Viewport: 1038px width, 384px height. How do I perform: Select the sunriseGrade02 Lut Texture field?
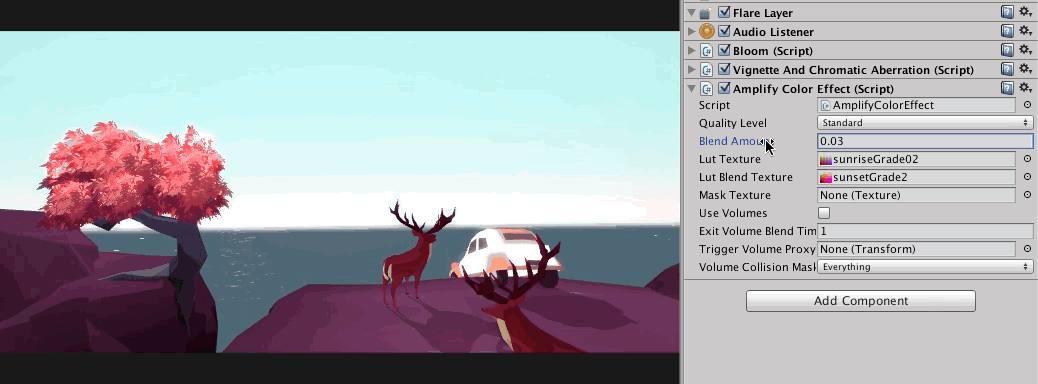916,159
